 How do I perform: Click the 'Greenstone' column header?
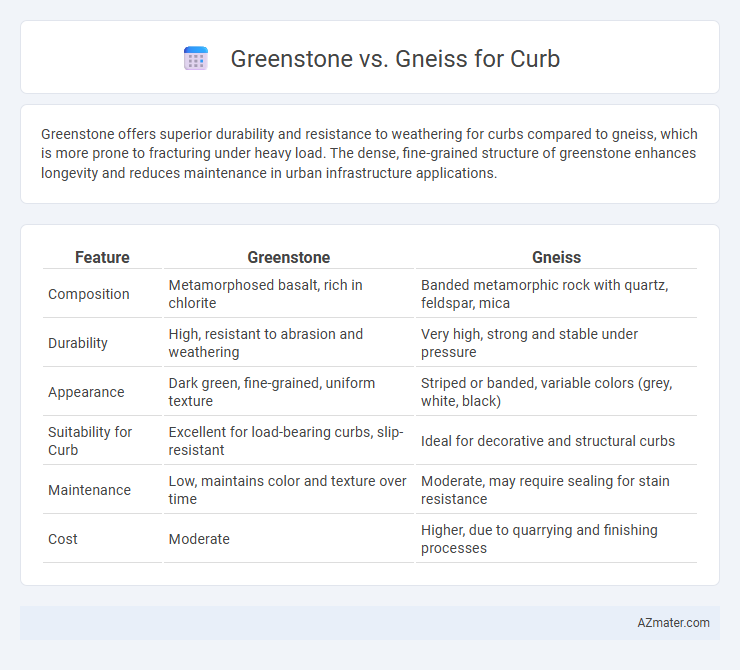pos(289,257)
